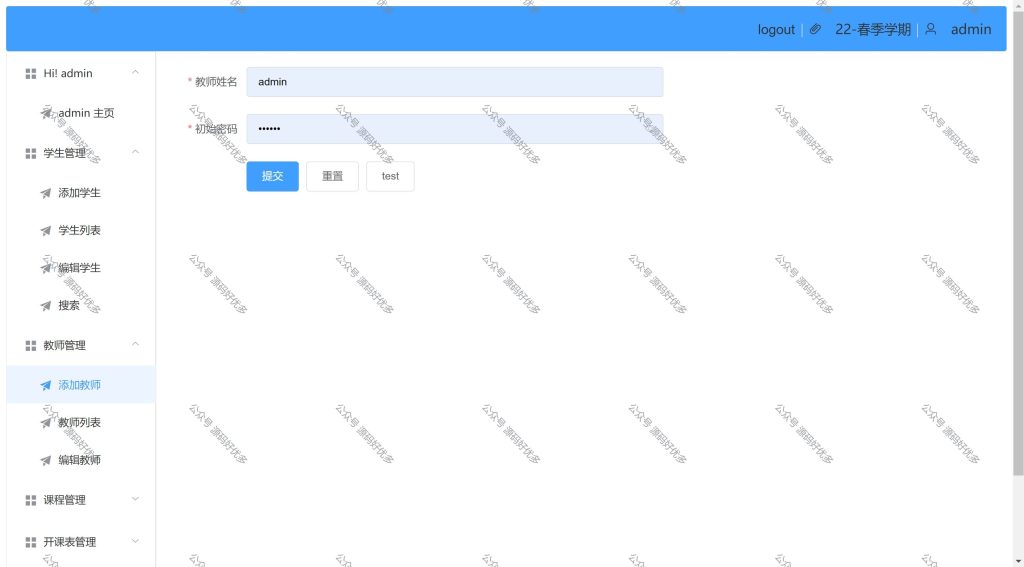
Task: Click the Hi! admin menu title
Action: (68, 73)
